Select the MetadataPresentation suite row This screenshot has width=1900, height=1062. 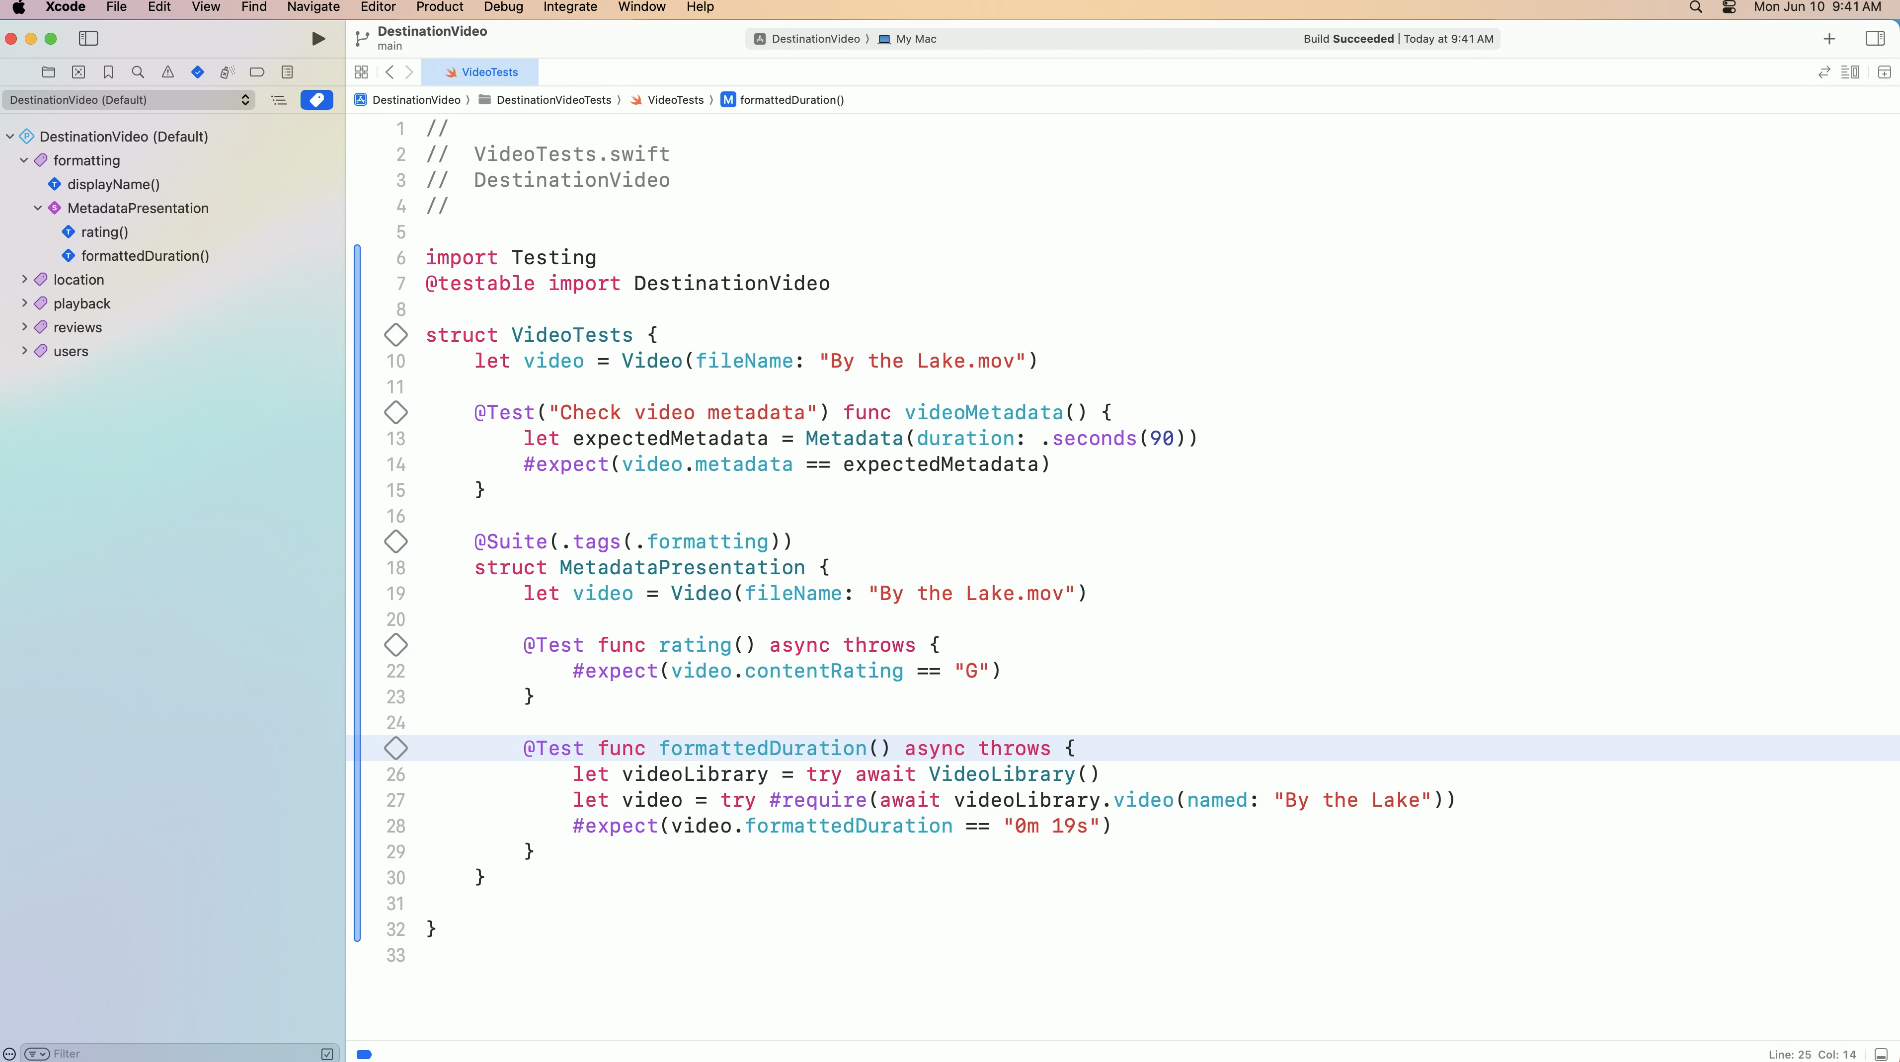pyautogui.click(x=138, y=208)
